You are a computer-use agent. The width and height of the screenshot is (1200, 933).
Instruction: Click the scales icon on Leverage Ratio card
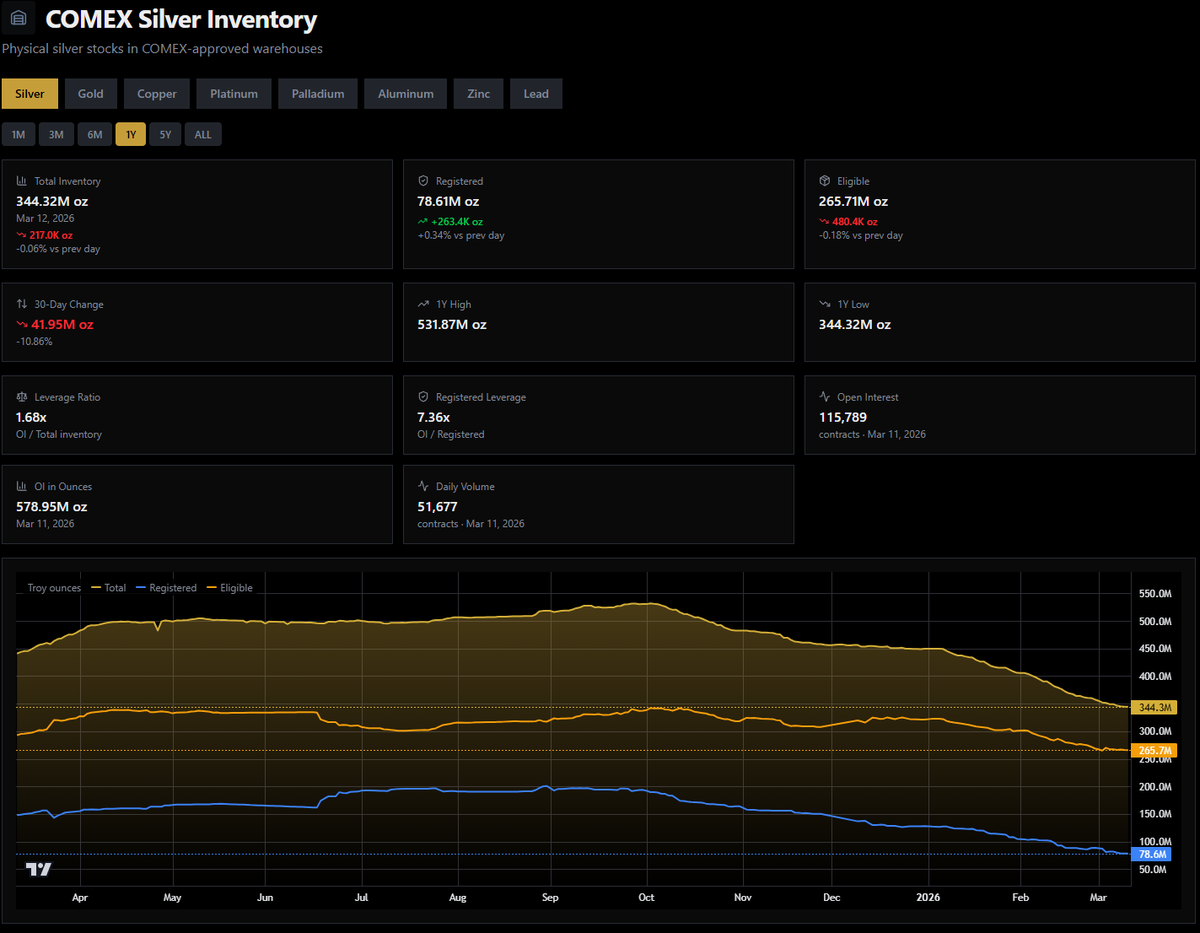(x=22, y=397)
